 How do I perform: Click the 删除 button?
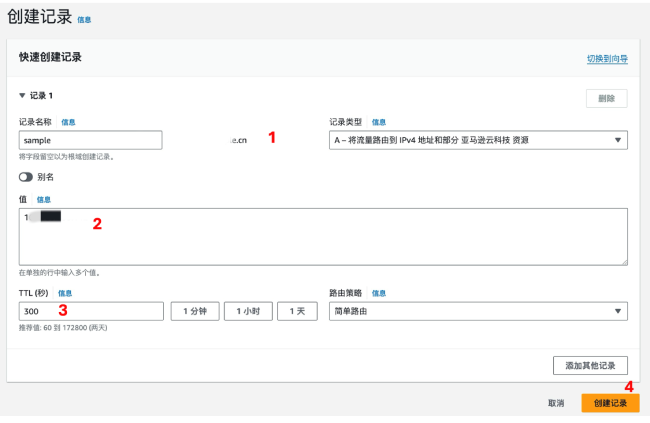[x=606, y=98]
